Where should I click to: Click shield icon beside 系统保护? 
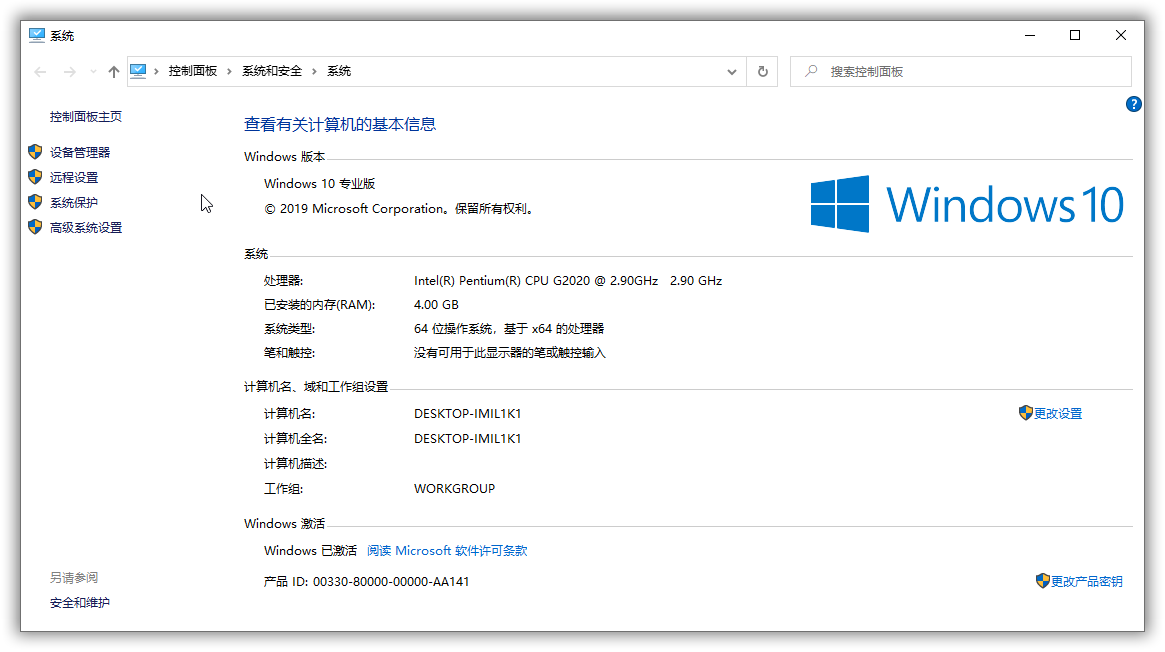click(35, 202)
